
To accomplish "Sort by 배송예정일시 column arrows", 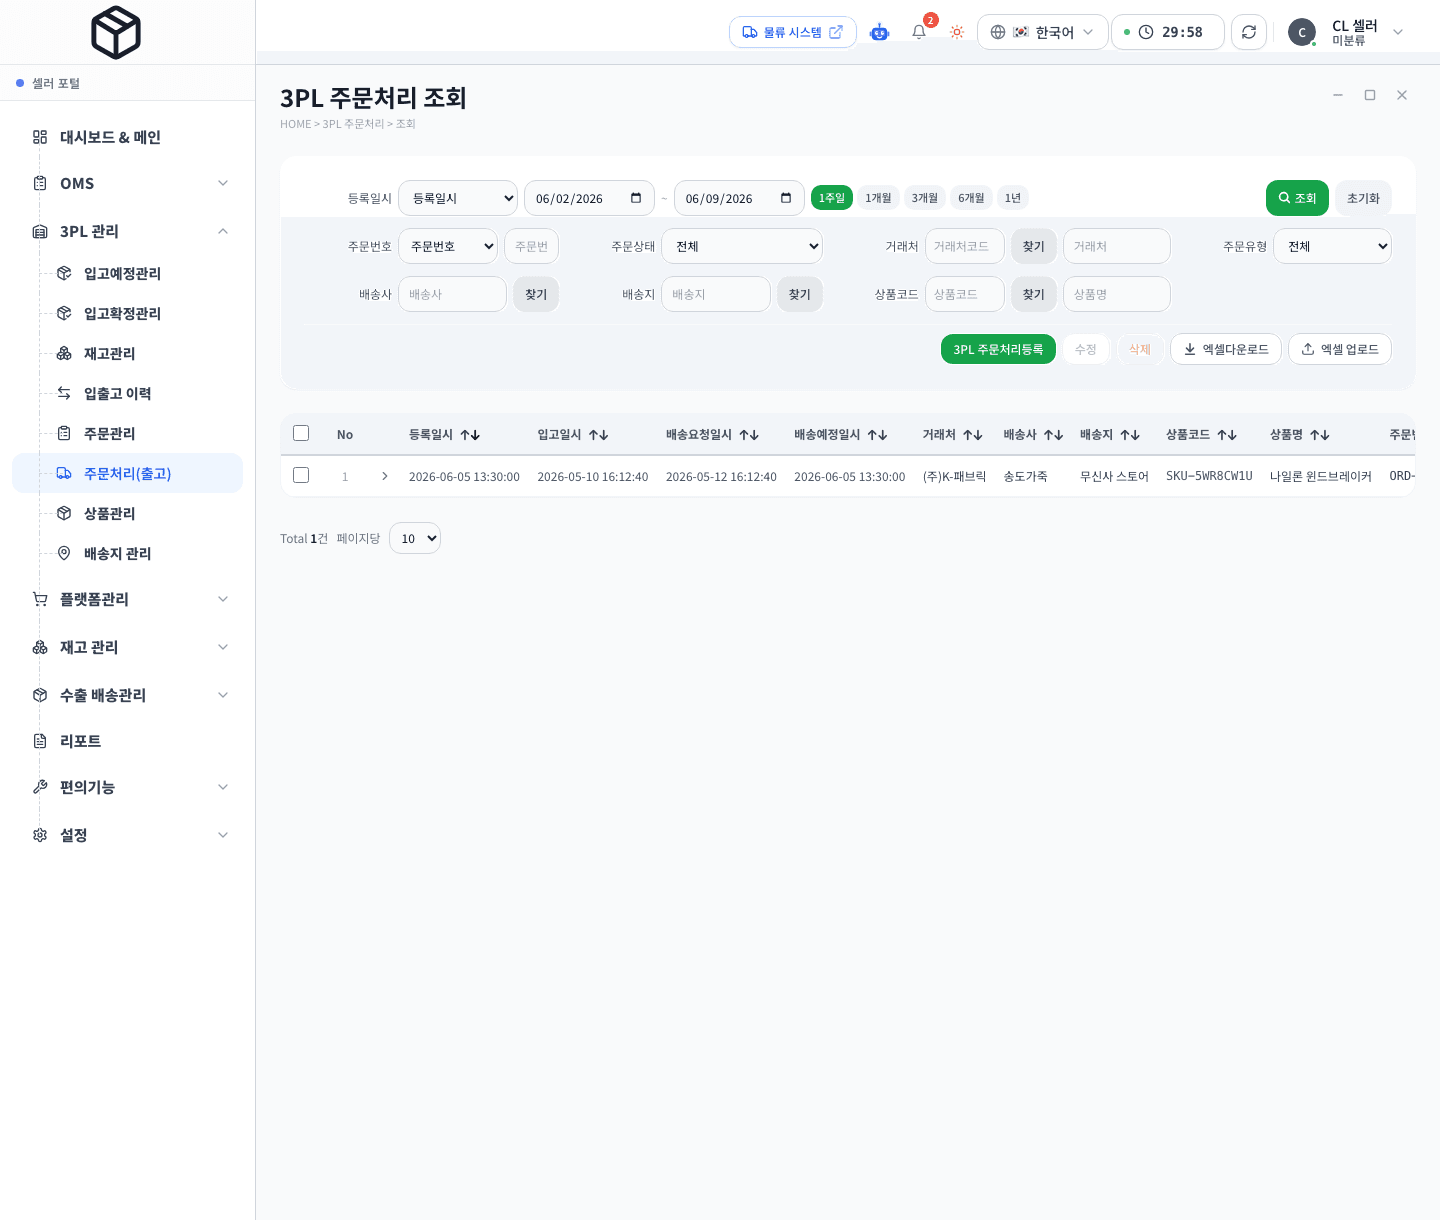I will point(878,435).
